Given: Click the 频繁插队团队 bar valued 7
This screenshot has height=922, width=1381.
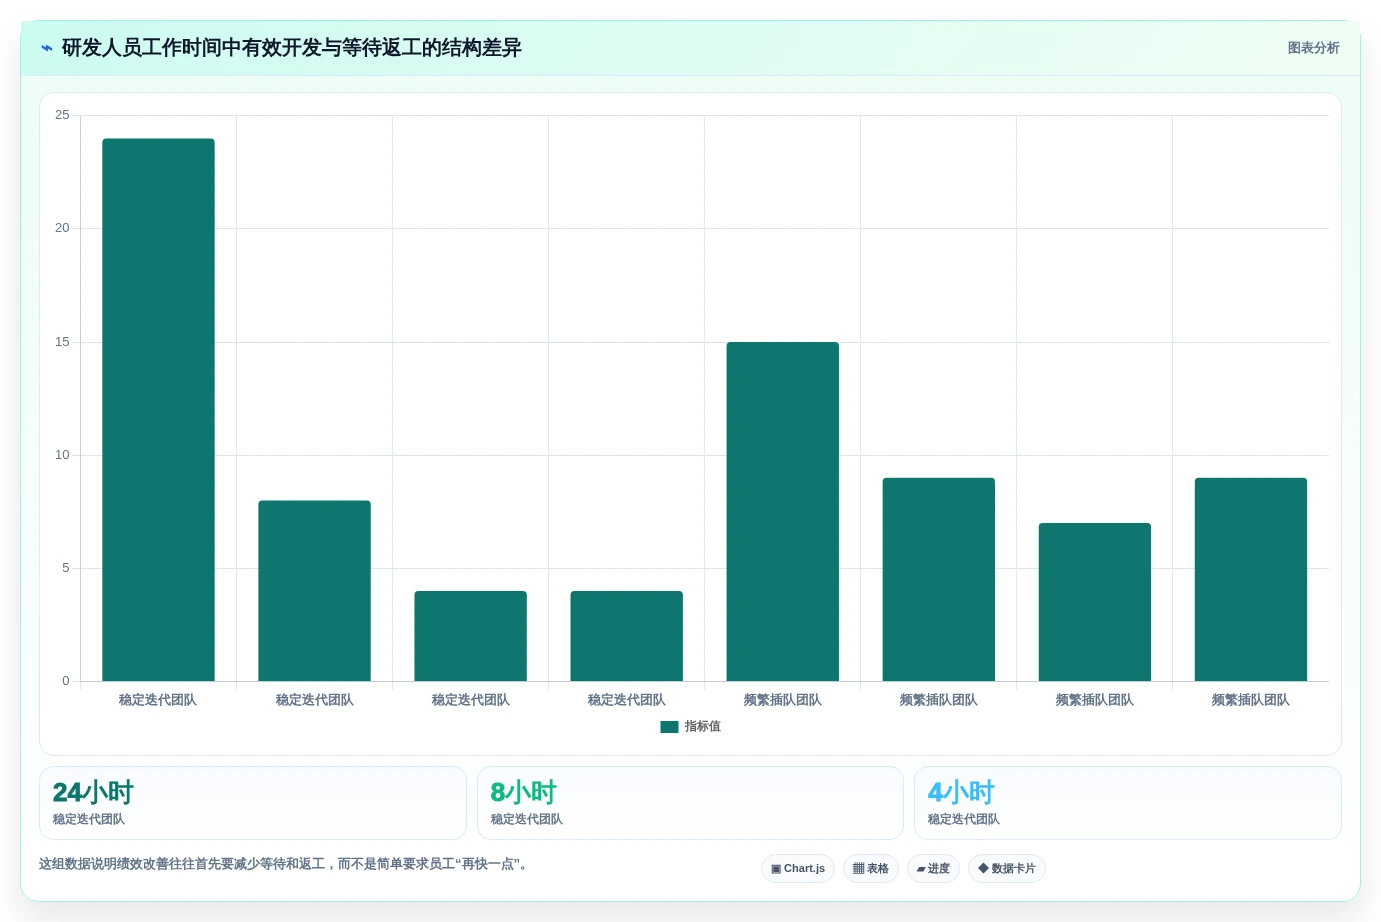Looking at the screenshot, I should [1095, 602].
